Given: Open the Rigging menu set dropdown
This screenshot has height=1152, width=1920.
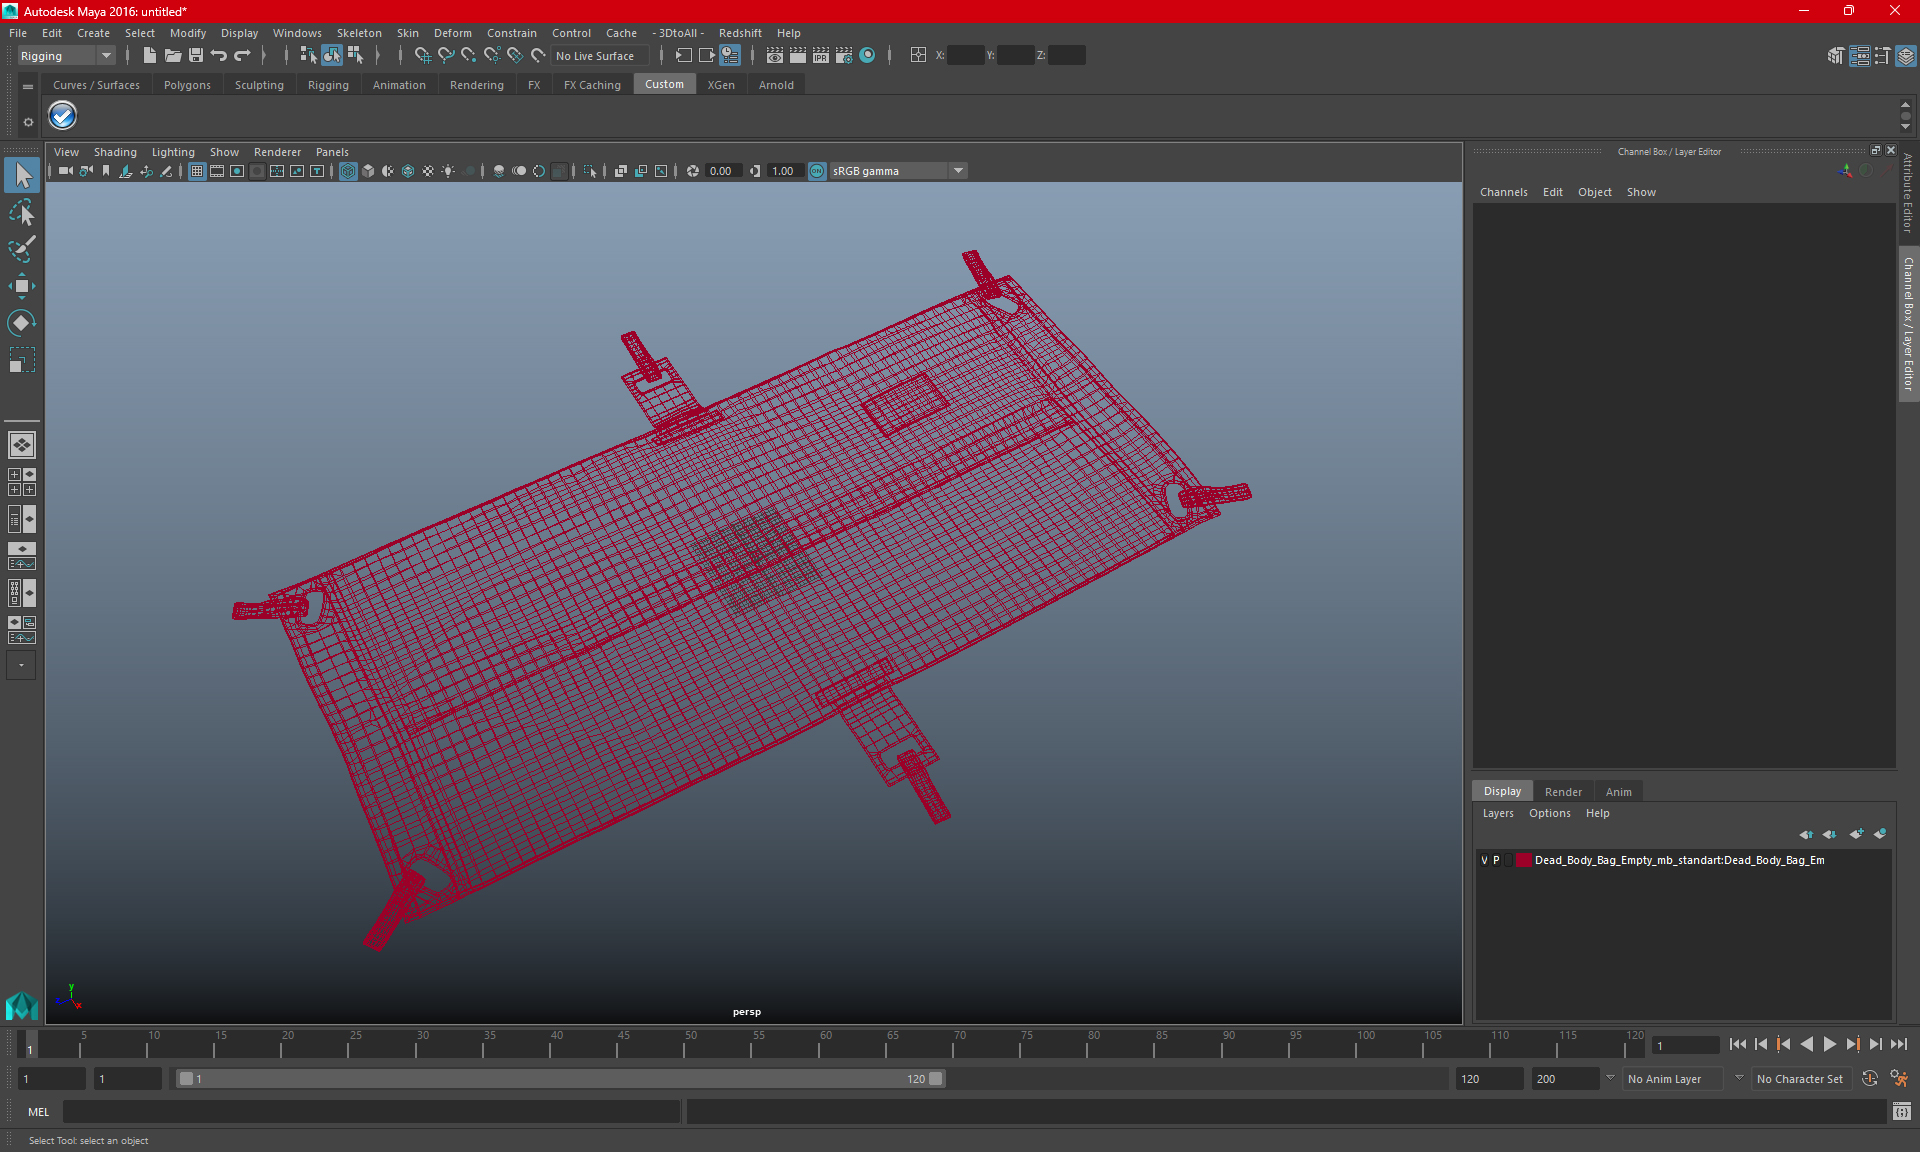Looking at the screenshot, I should [66, 56].
